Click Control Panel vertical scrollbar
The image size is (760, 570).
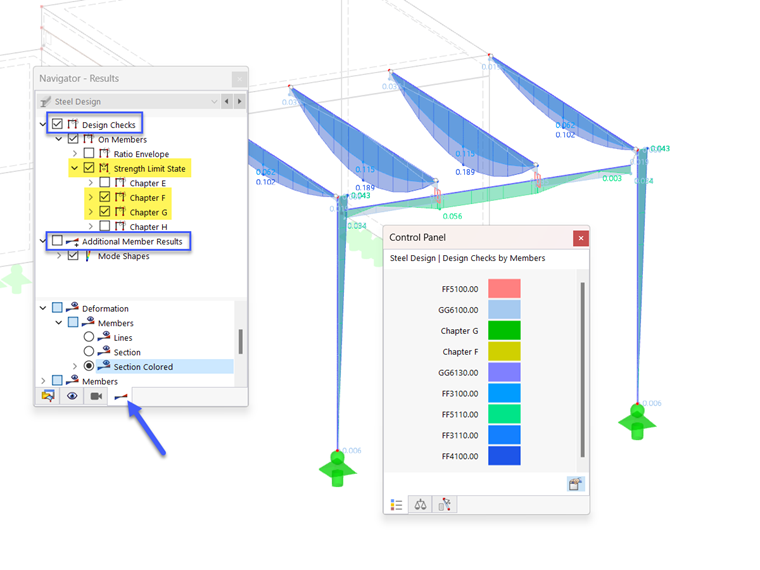(582, 369)
